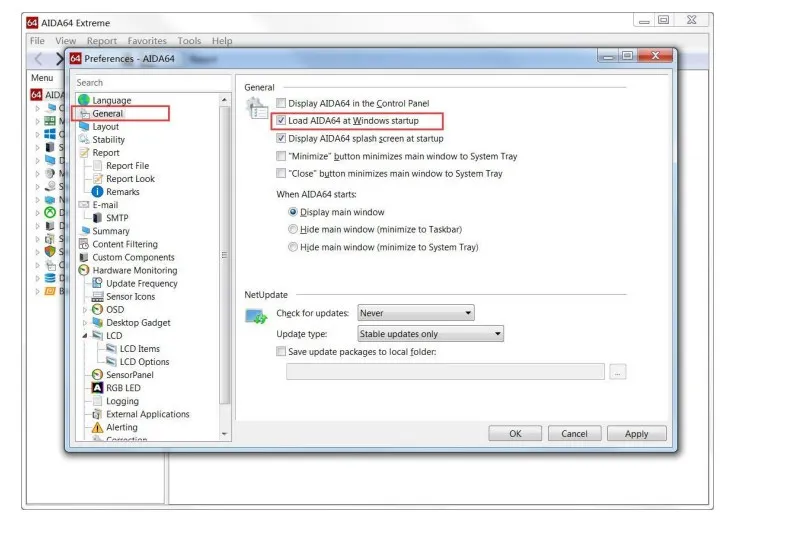Select the Summary computer icon
The width and height of the screenshot is (811, 552).
coord(85,231)
